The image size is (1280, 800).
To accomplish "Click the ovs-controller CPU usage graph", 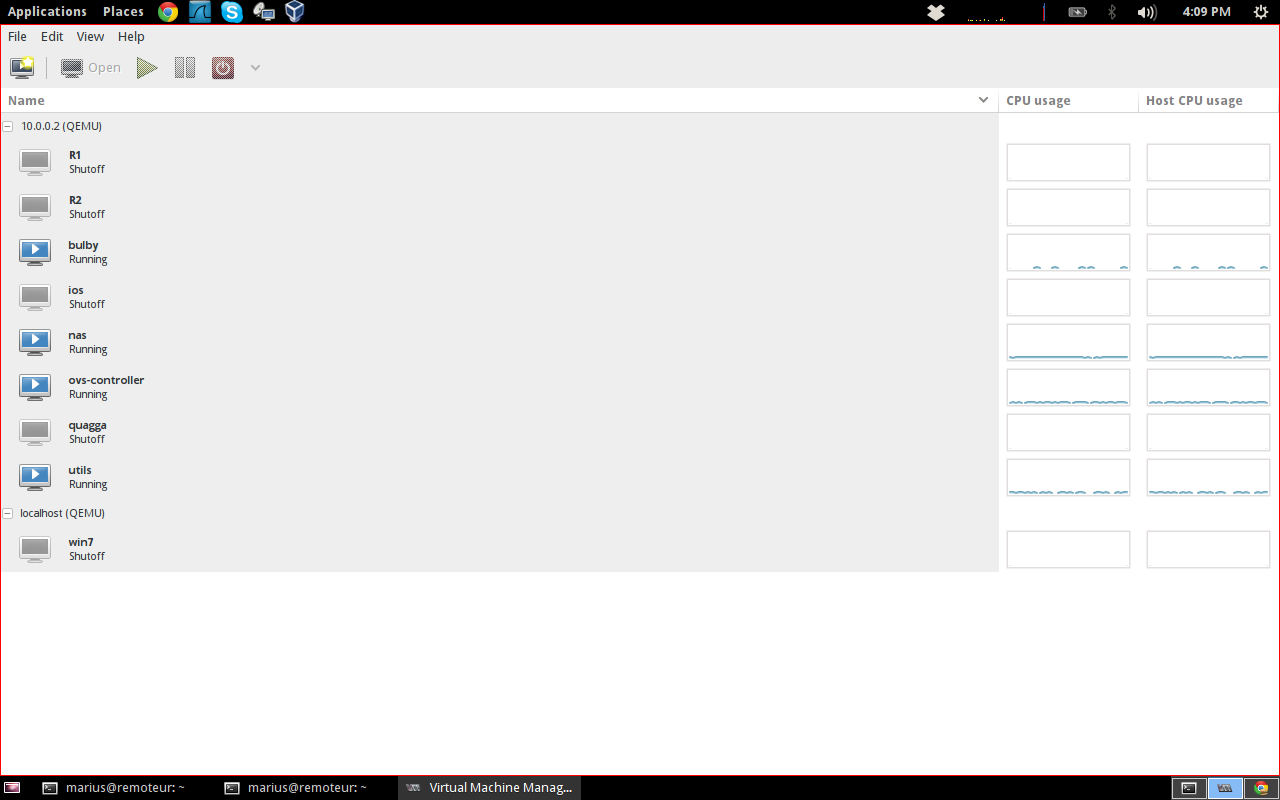I will (1068, 387).
